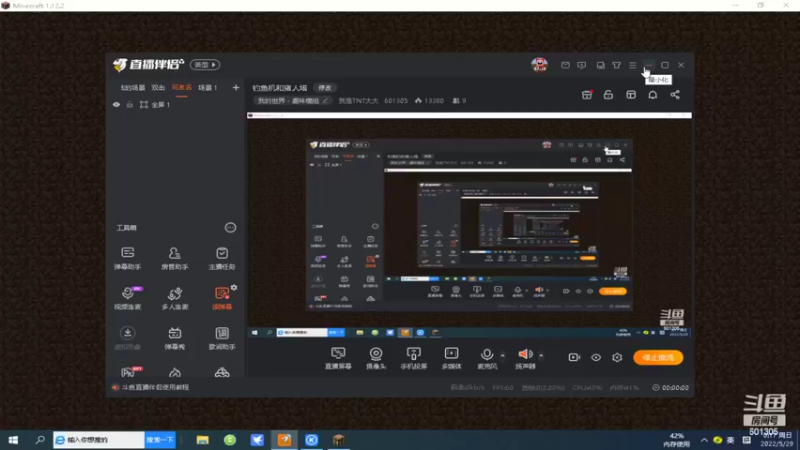Click the padlock icon in header
Image resolution: width=800 pixels, height=450 pixels.
pos(608,95)
